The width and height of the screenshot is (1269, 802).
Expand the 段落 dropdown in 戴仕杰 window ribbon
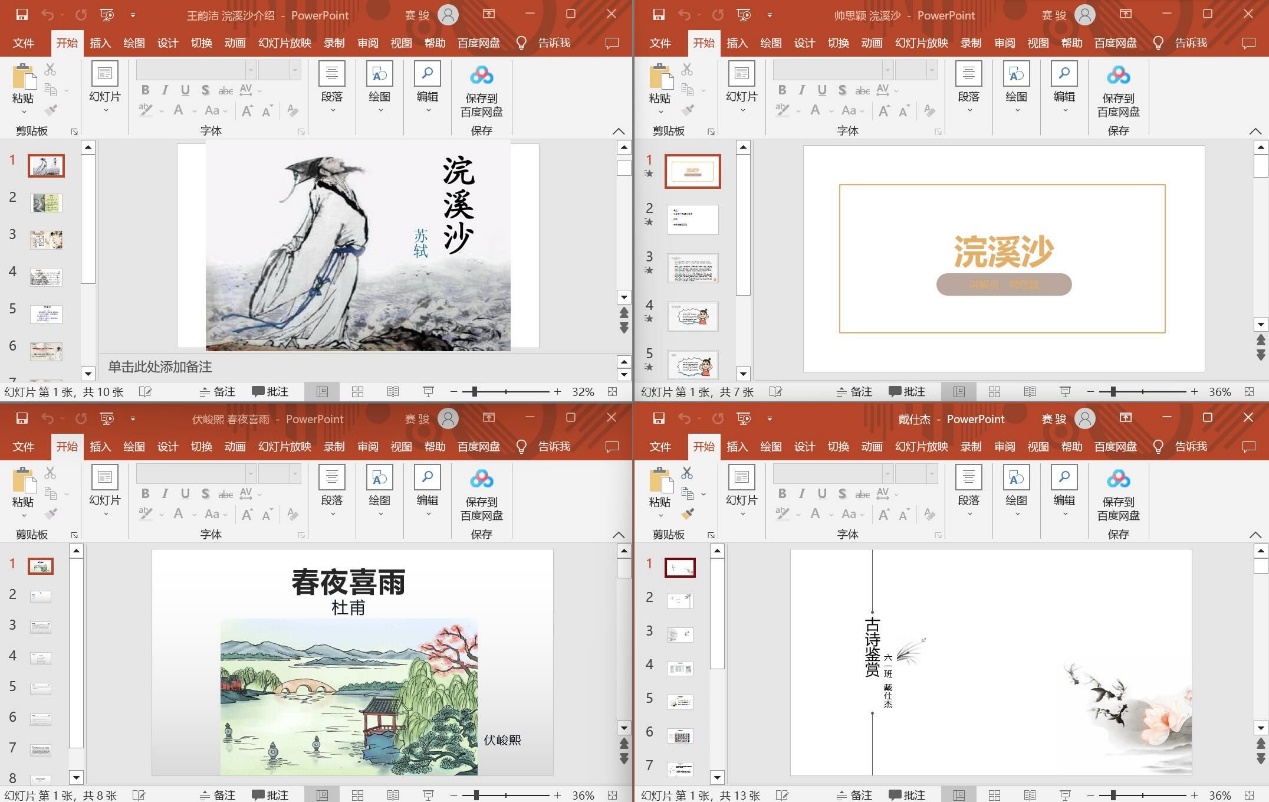click(968, 514)
